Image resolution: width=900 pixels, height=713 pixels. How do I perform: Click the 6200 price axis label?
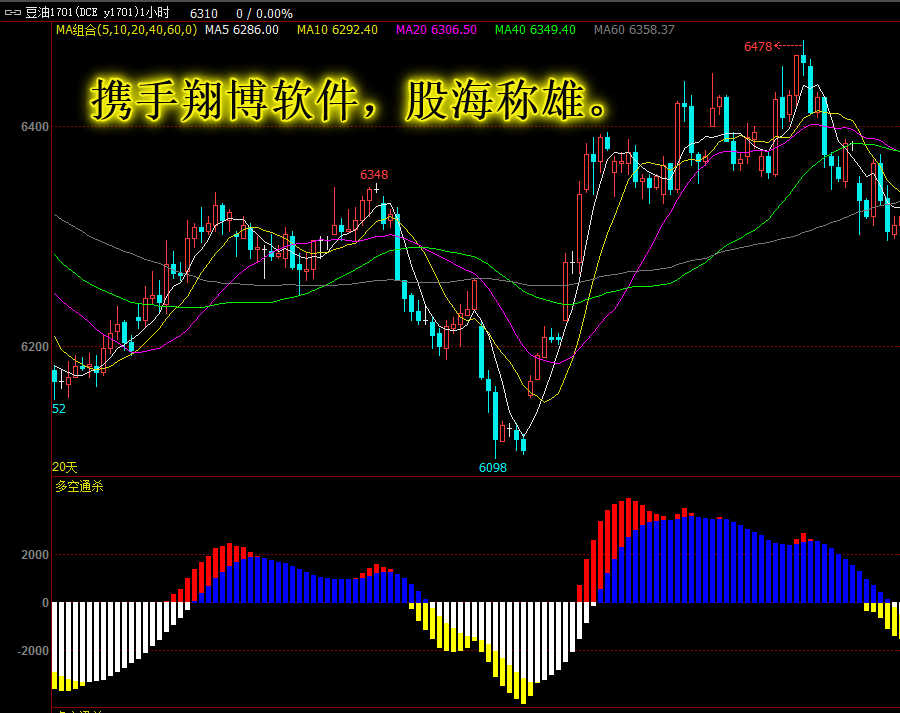pos(35,347)
